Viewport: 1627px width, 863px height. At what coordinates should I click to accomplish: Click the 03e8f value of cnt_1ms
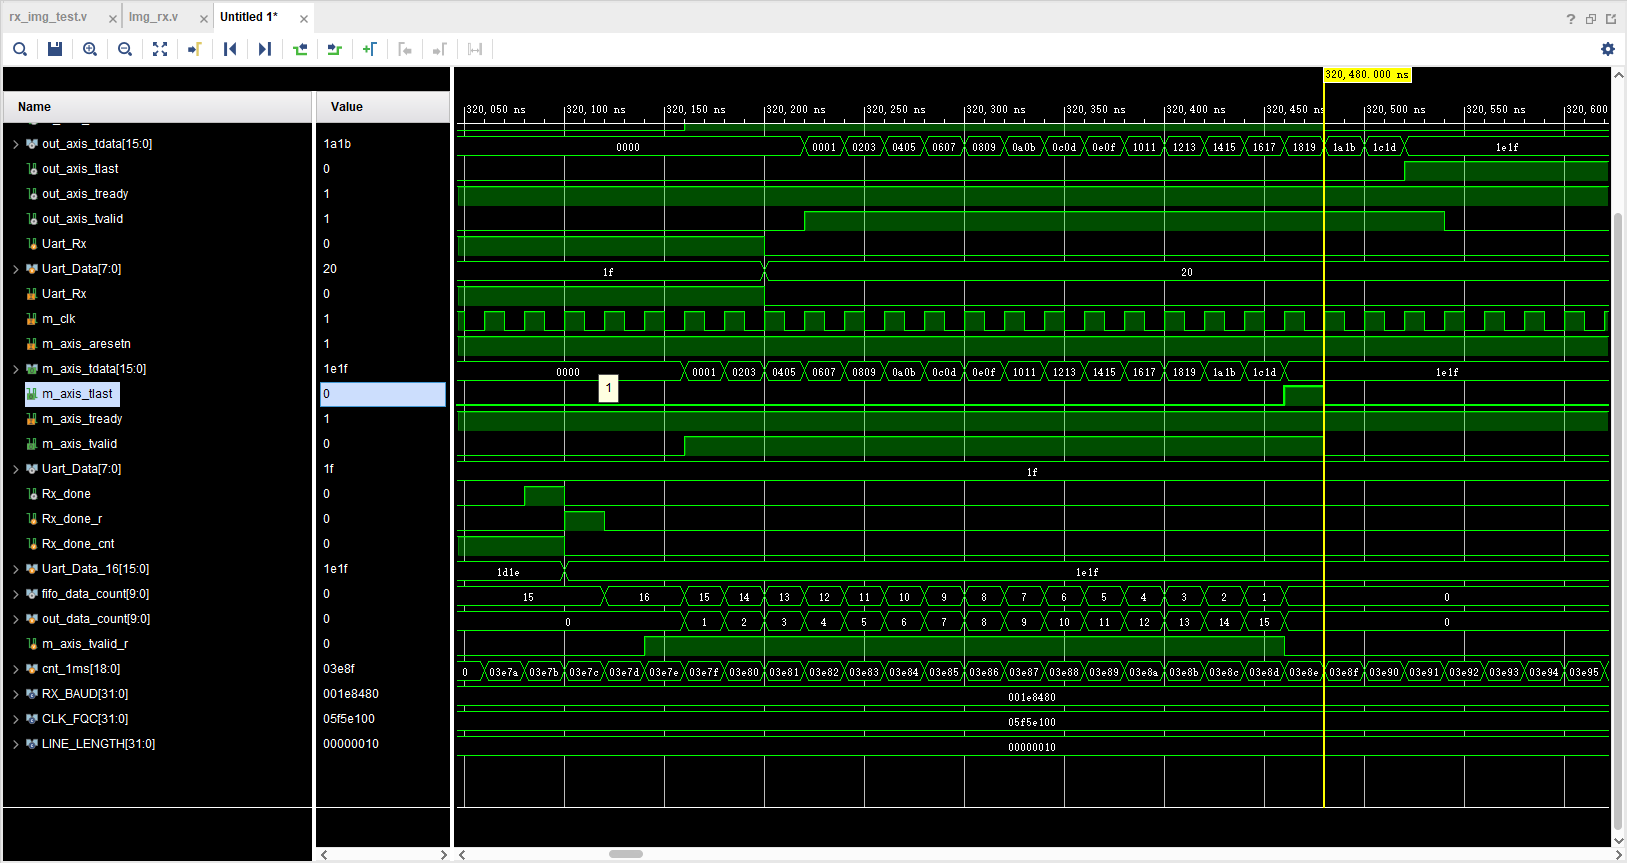[339, 669]
